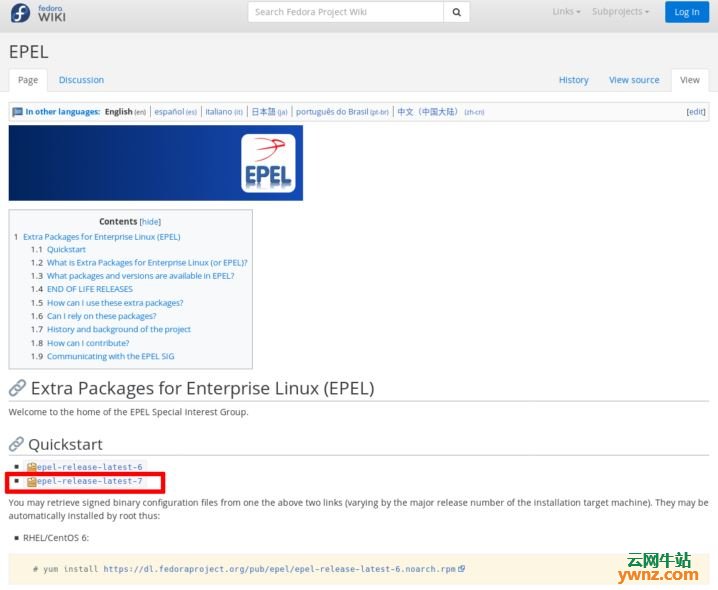Click the search Fedora Project Wiki field

coord(346,12)
